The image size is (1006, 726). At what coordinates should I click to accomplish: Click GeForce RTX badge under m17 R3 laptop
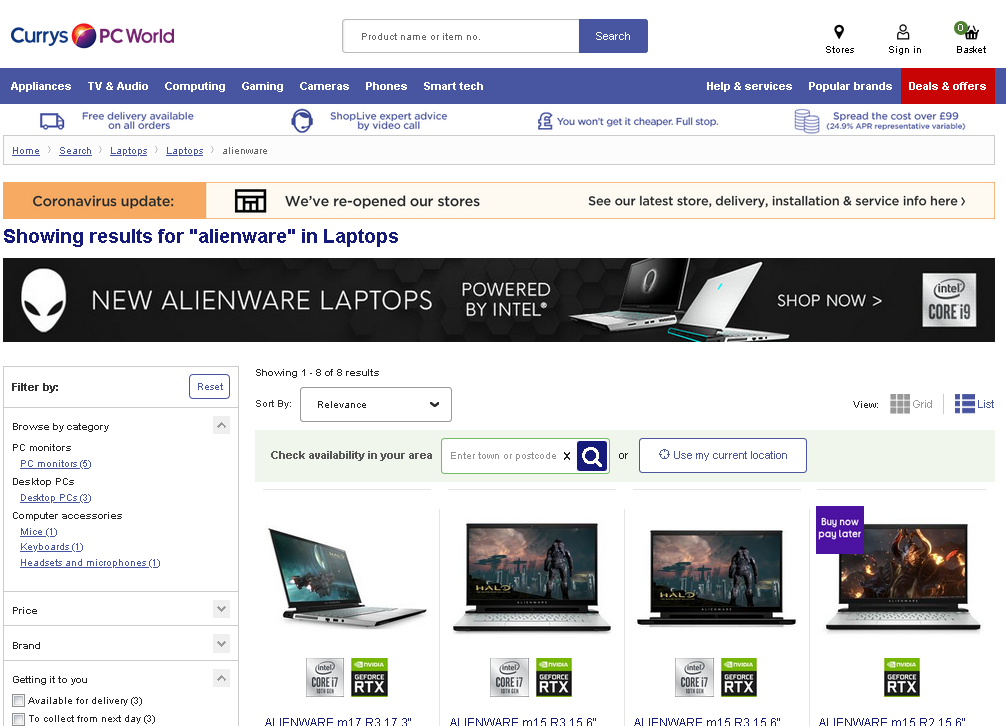(369, 677)
